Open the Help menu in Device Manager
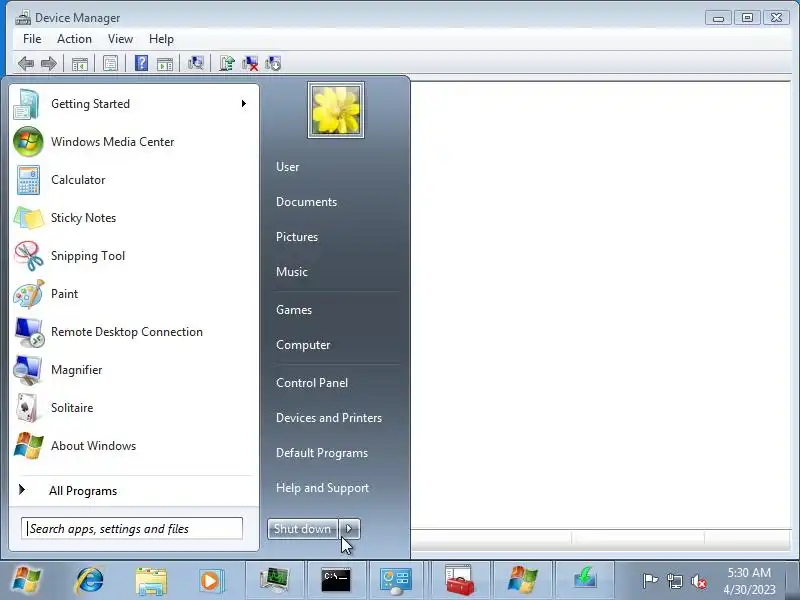The width and height of the screenshot is (800, 600). click(x=161, y=39)
